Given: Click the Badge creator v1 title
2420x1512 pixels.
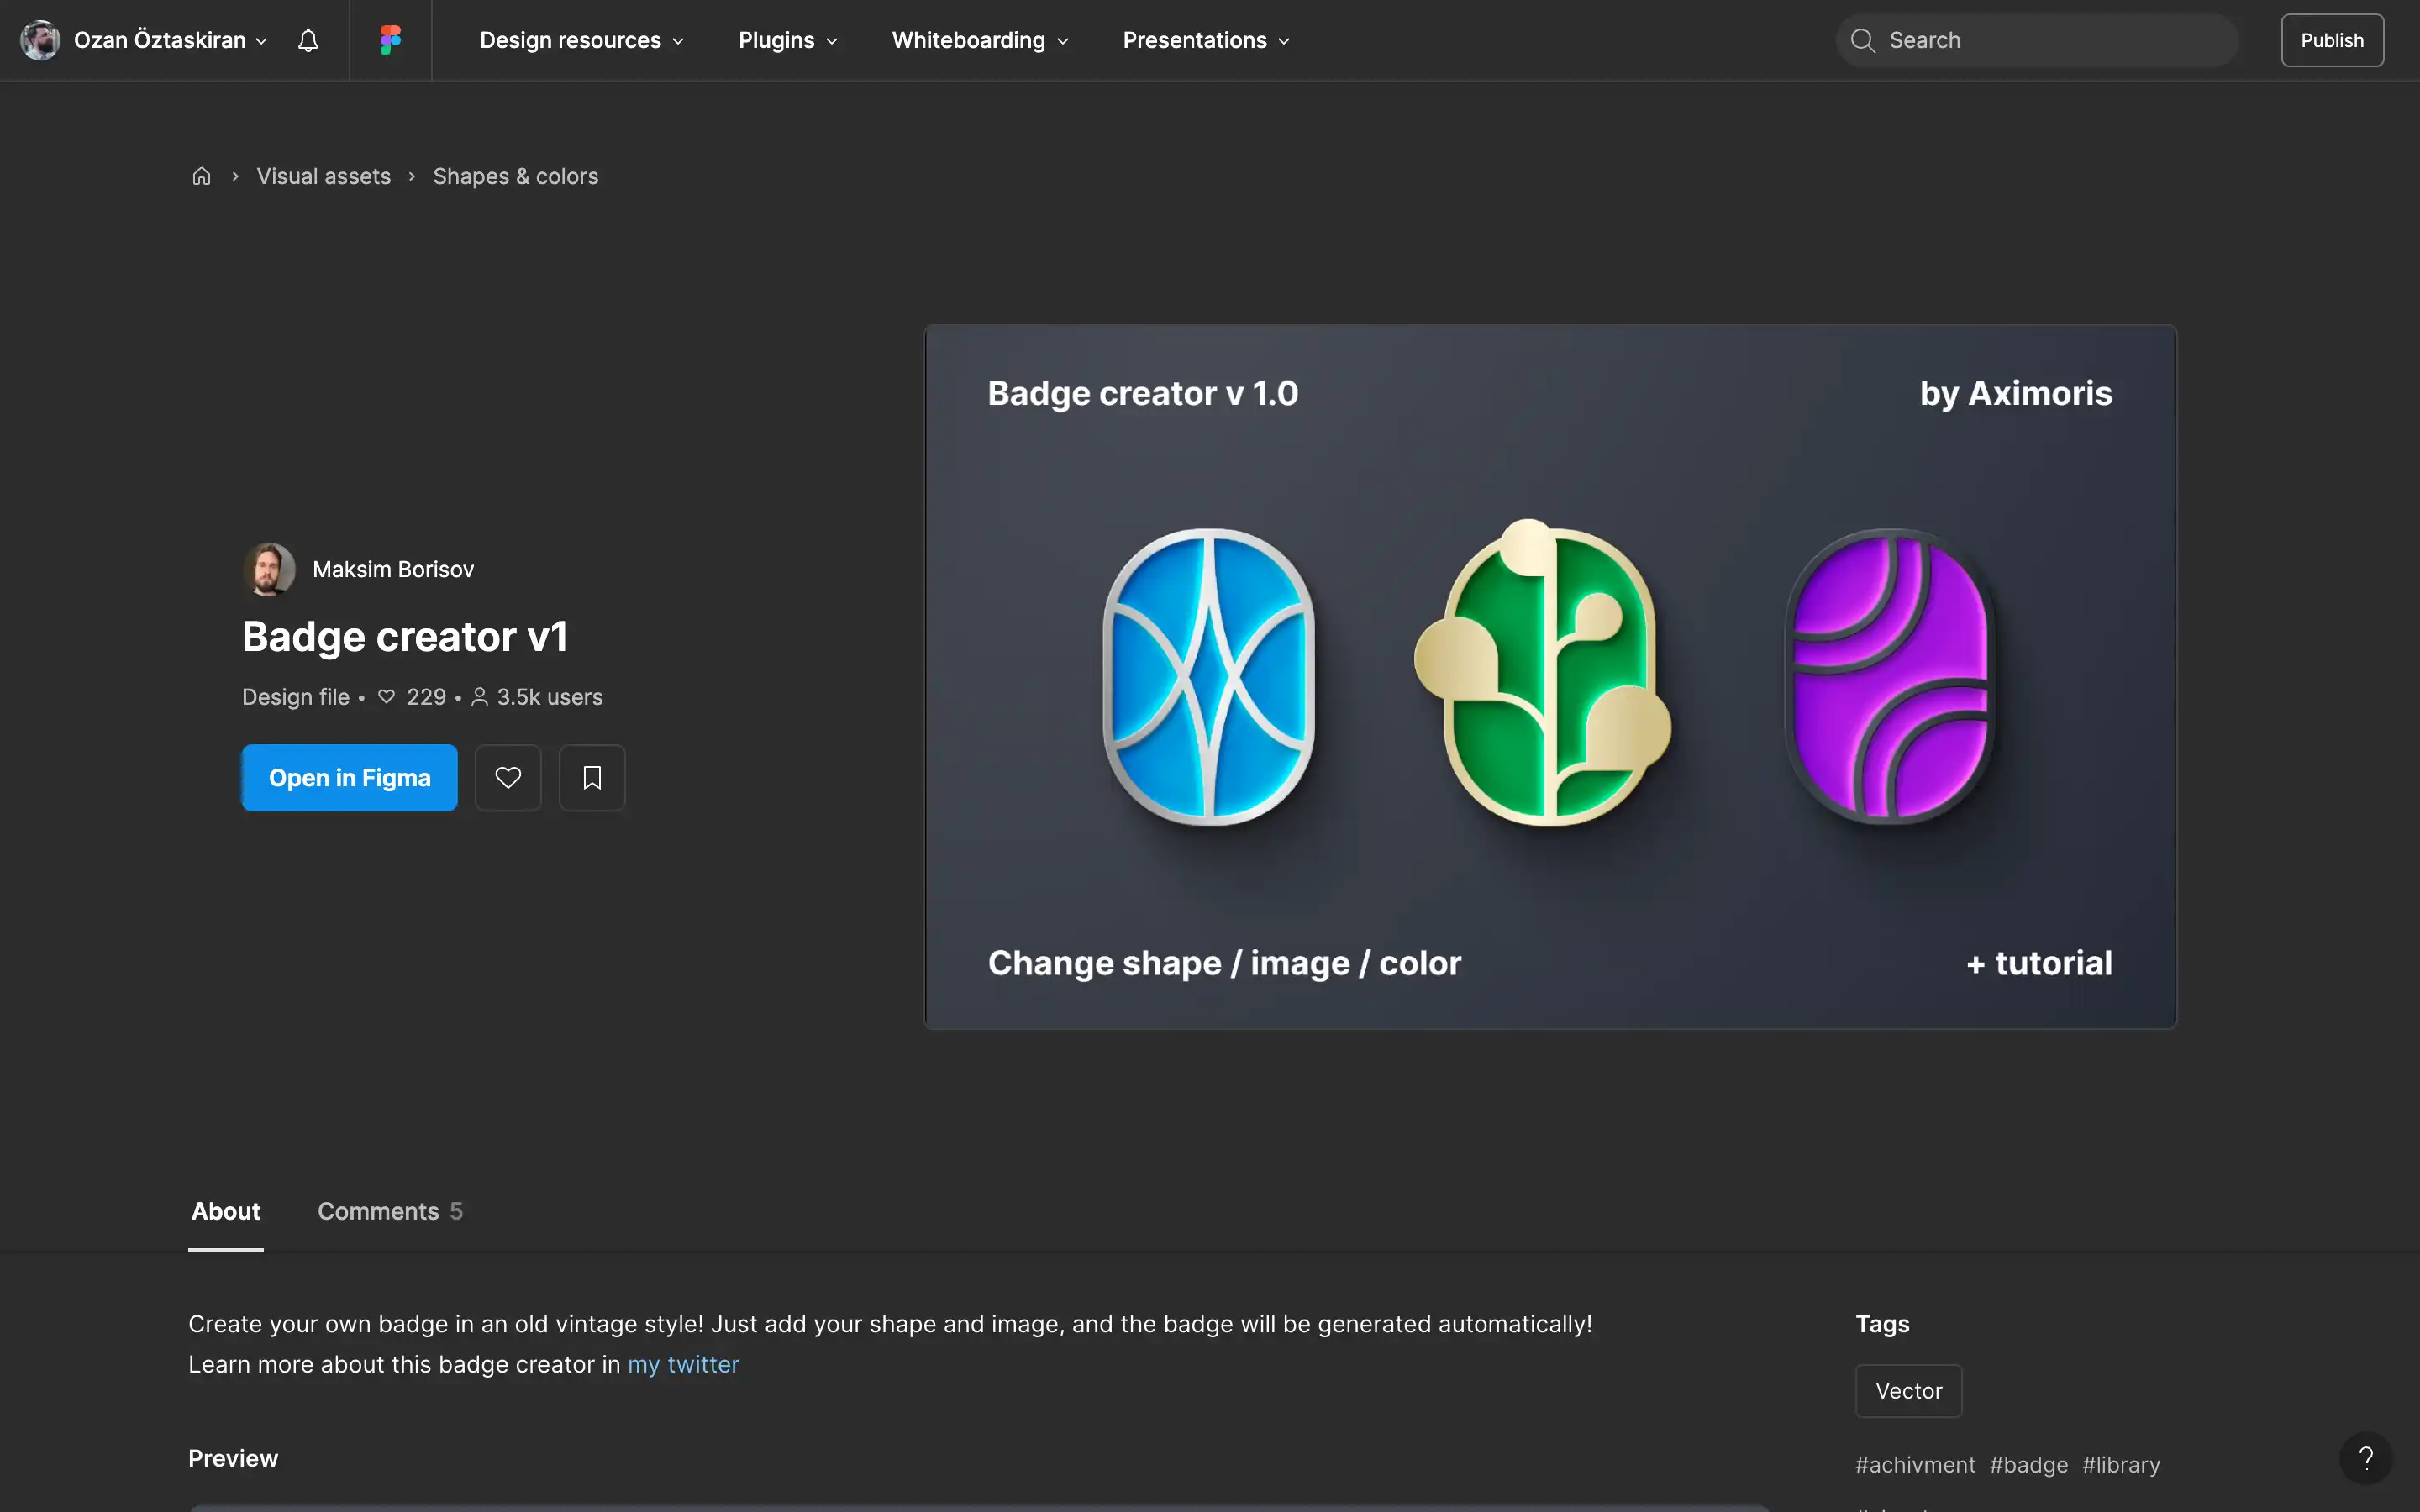Looking at the screenshot, I should [x=405, y=637].
